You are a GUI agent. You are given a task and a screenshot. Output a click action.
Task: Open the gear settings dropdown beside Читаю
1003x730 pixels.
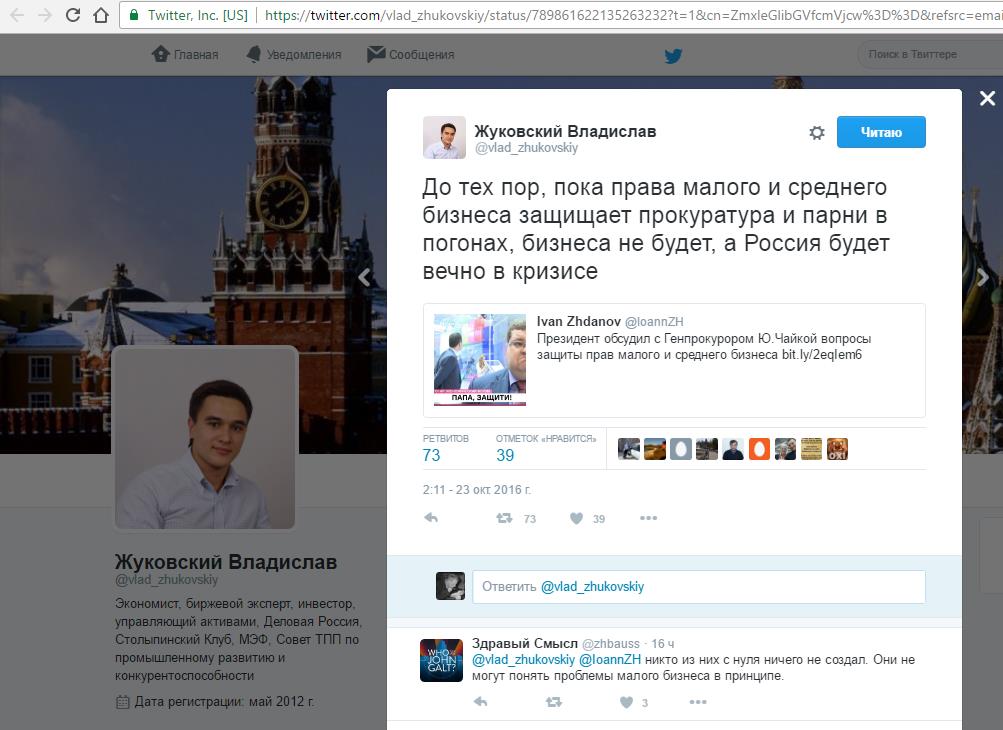(x=817, y=132)
